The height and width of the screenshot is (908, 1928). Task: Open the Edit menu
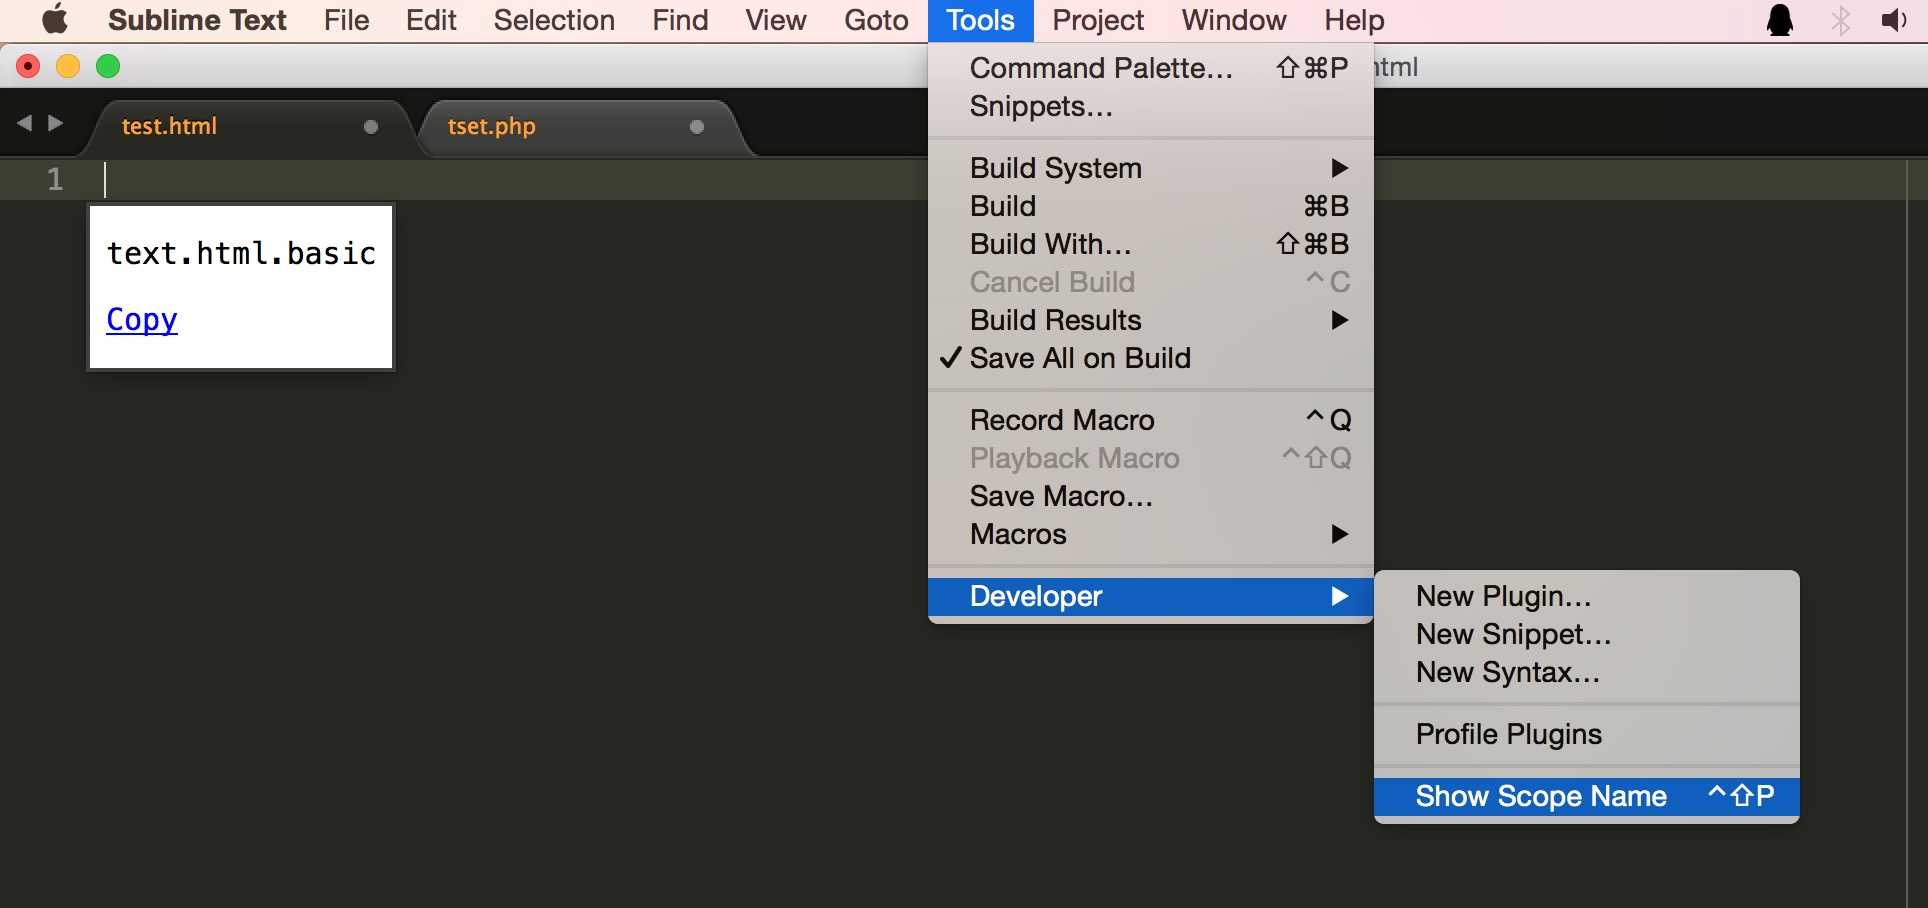tap(431, 20)
